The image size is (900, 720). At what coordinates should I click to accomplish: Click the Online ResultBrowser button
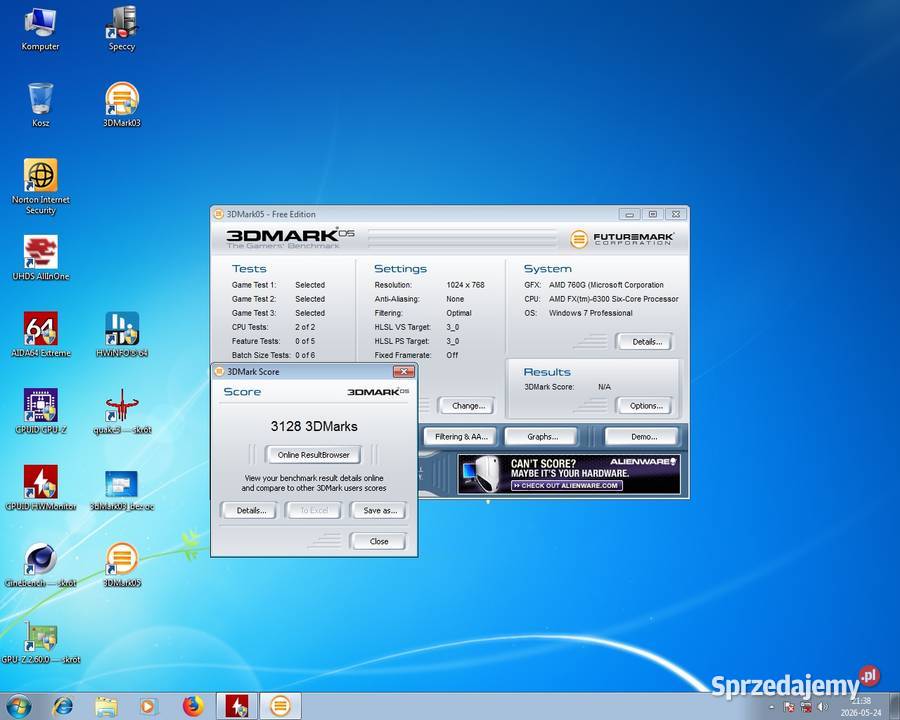click(x=313, y=455)
